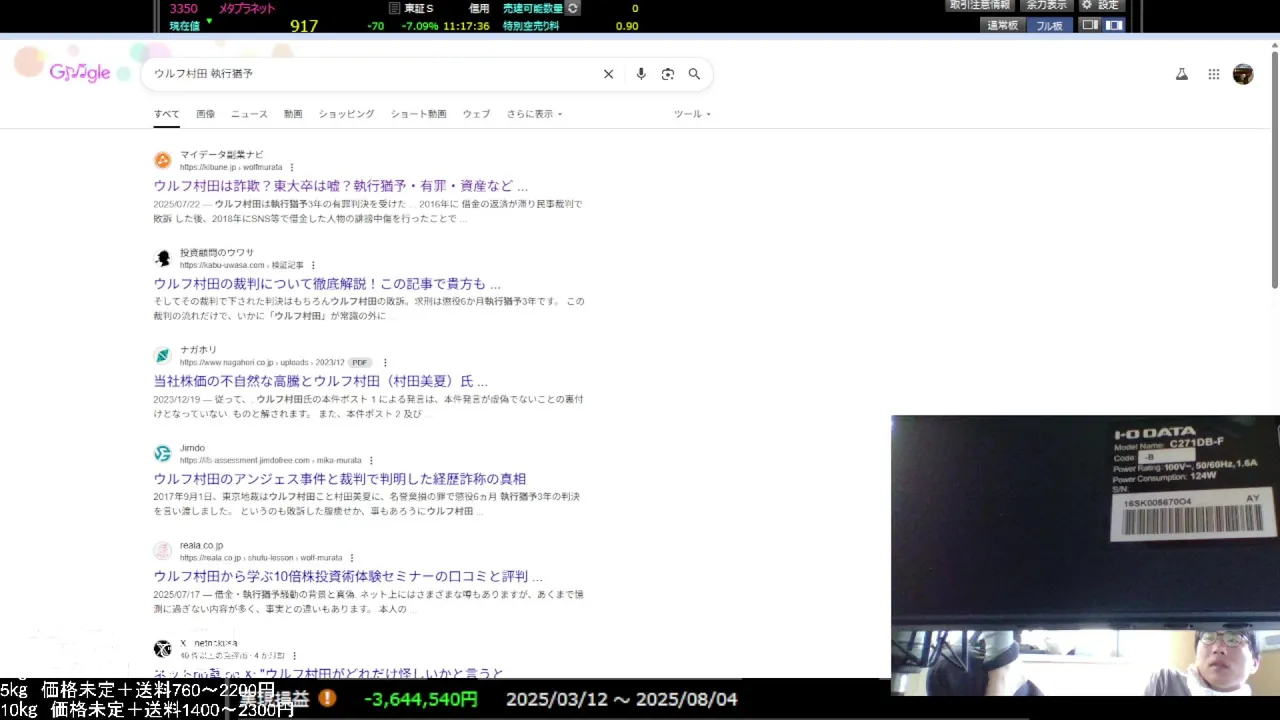Open result ウルフ村田は詐欺？東大卒は嘘？
Viewport: 1280px width, 720px height.
coord(340,186)
